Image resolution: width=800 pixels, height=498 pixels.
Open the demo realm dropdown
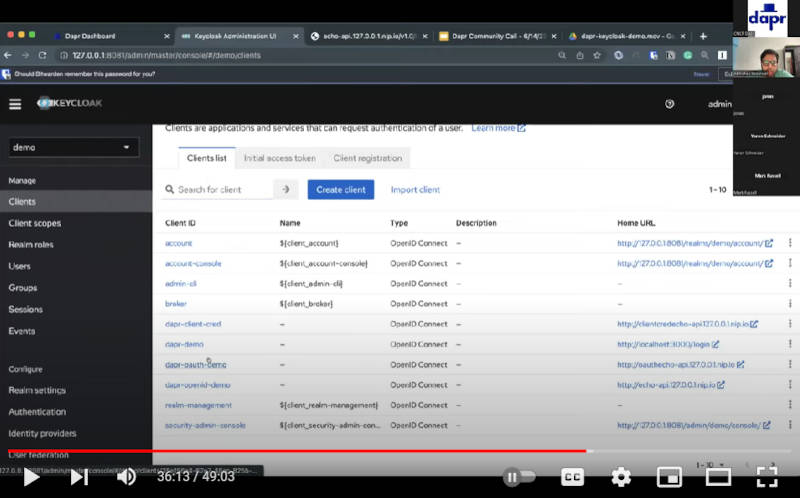[73, 147]
